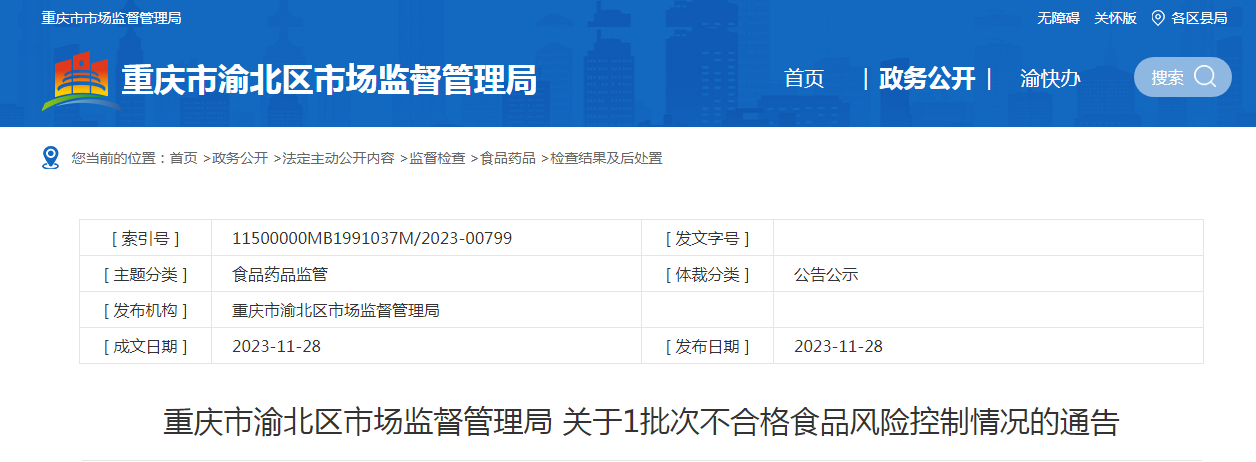Click the location pin icon beside 各区县局
This screenshot has width=1256, height=462.
tap(1158, 18)
